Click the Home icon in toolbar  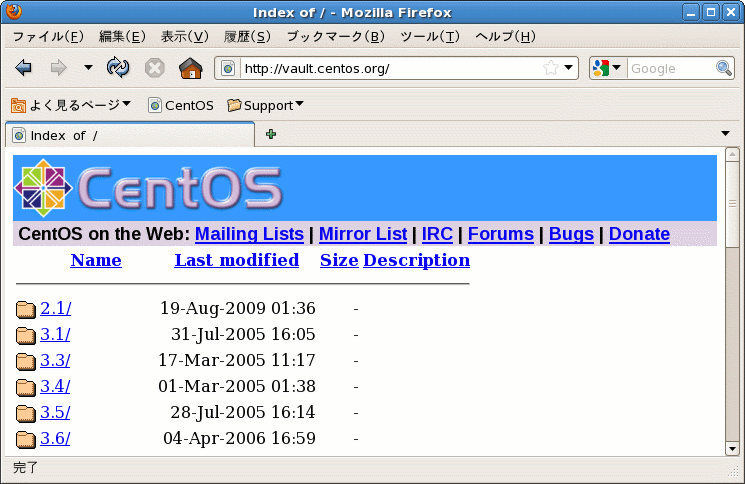pyautogui.click(x=190, y=68)
